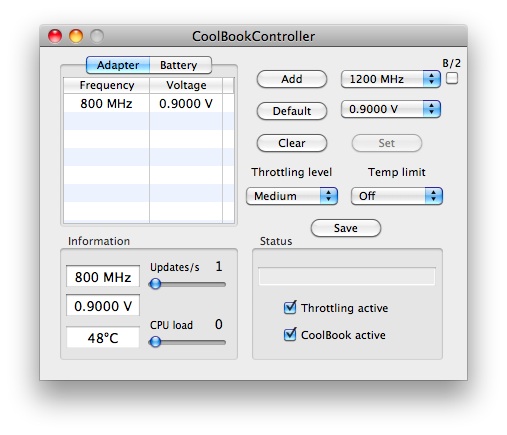Click the 800 MHz information field
This screenshot has height=435, width=507.
[x=103, y=277]
